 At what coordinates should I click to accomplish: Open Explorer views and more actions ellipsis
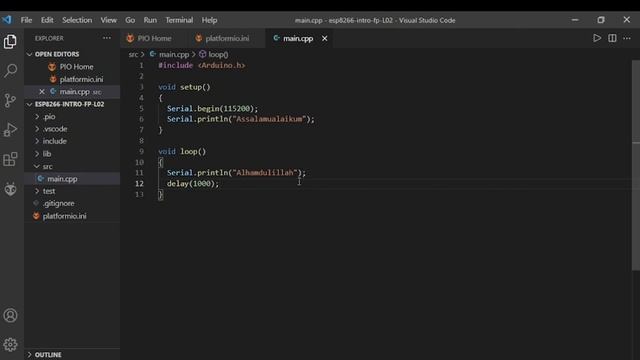point(107,38)
